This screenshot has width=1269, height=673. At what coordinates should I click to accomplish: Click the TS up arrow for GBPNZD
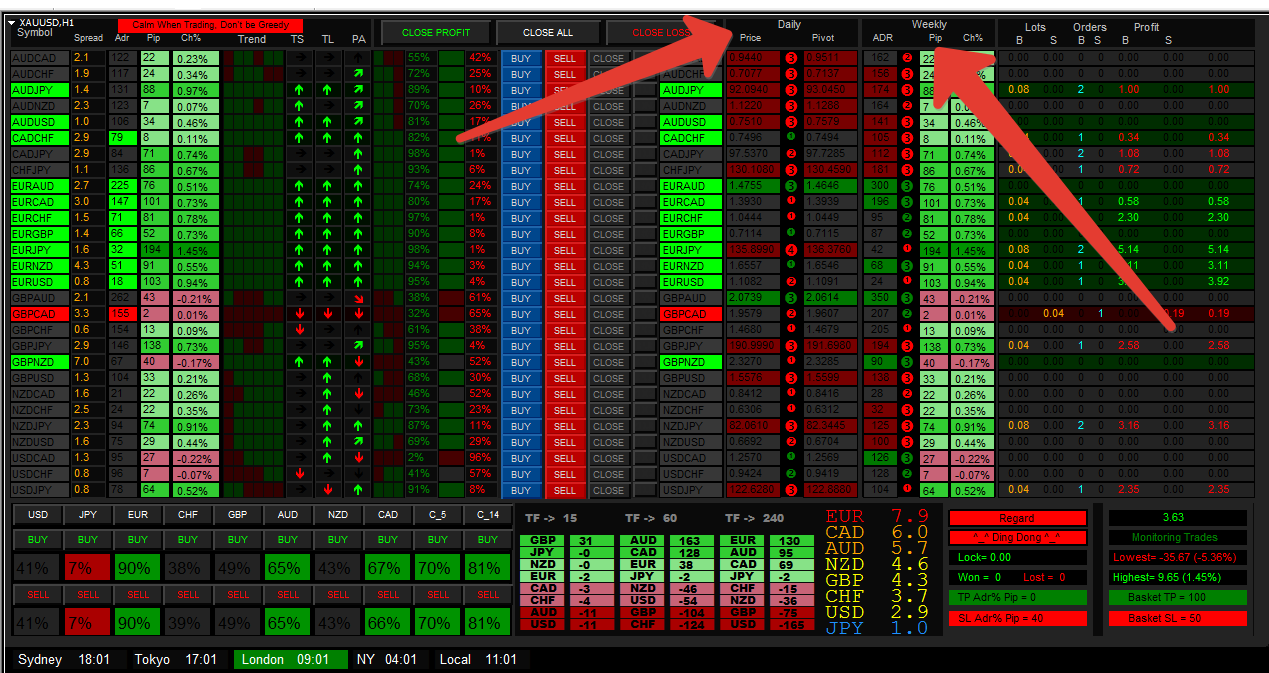click(298, 363)
